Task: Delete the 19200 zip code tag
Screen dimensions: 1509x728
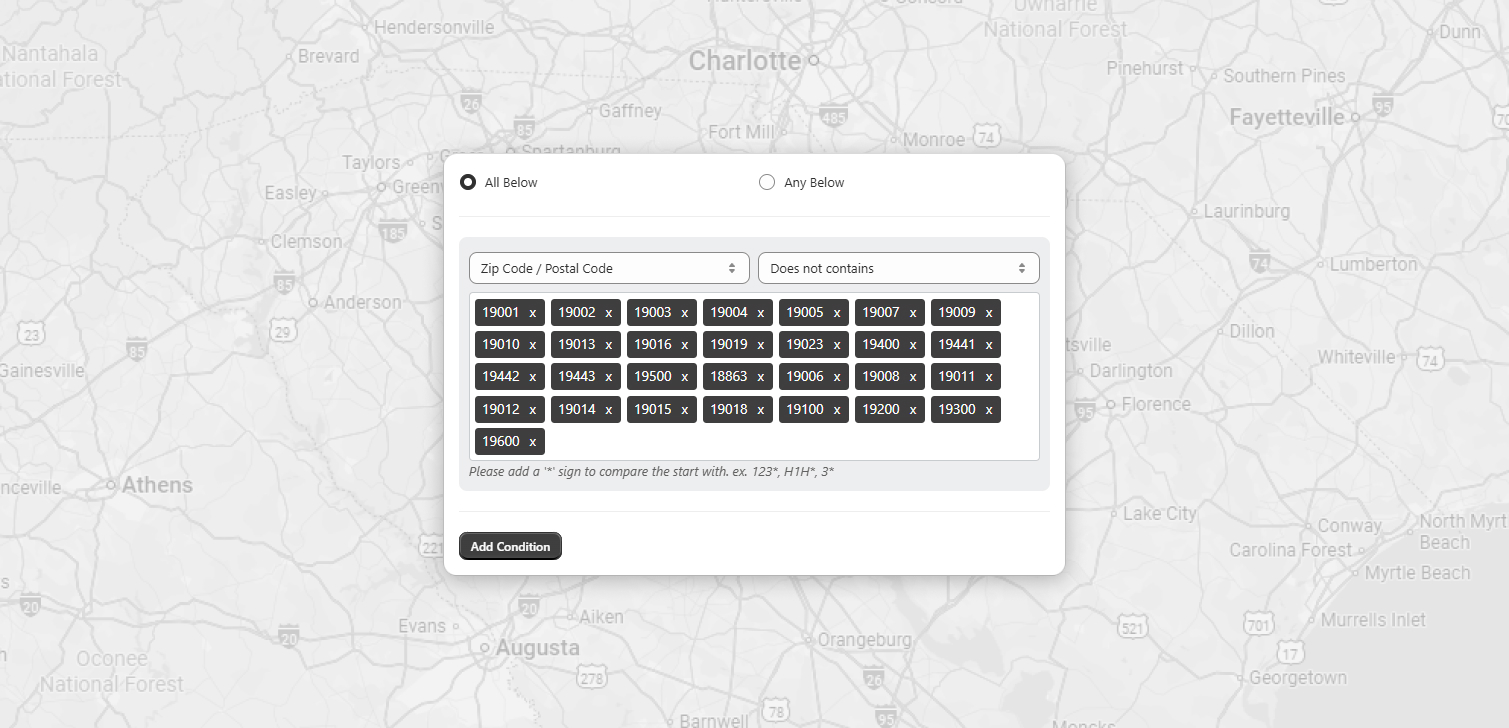Action: (912, 409)
